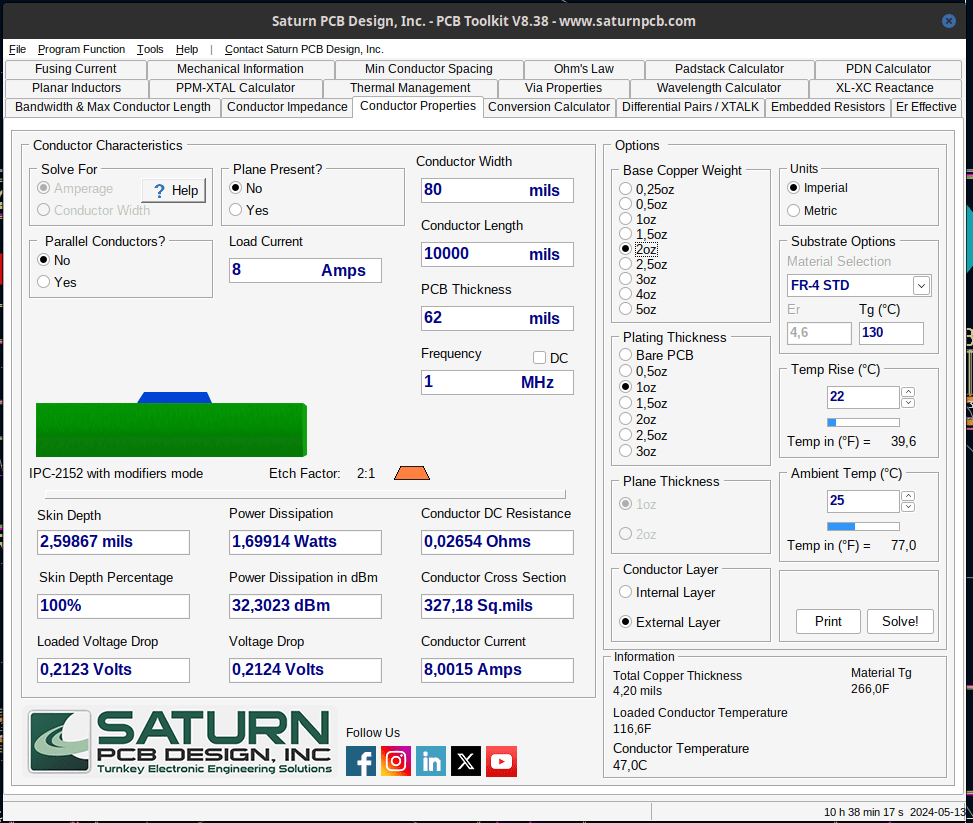Choose 0,5oz base copper weight
Viewport: 973px width, 823px height.
[643, 204]
